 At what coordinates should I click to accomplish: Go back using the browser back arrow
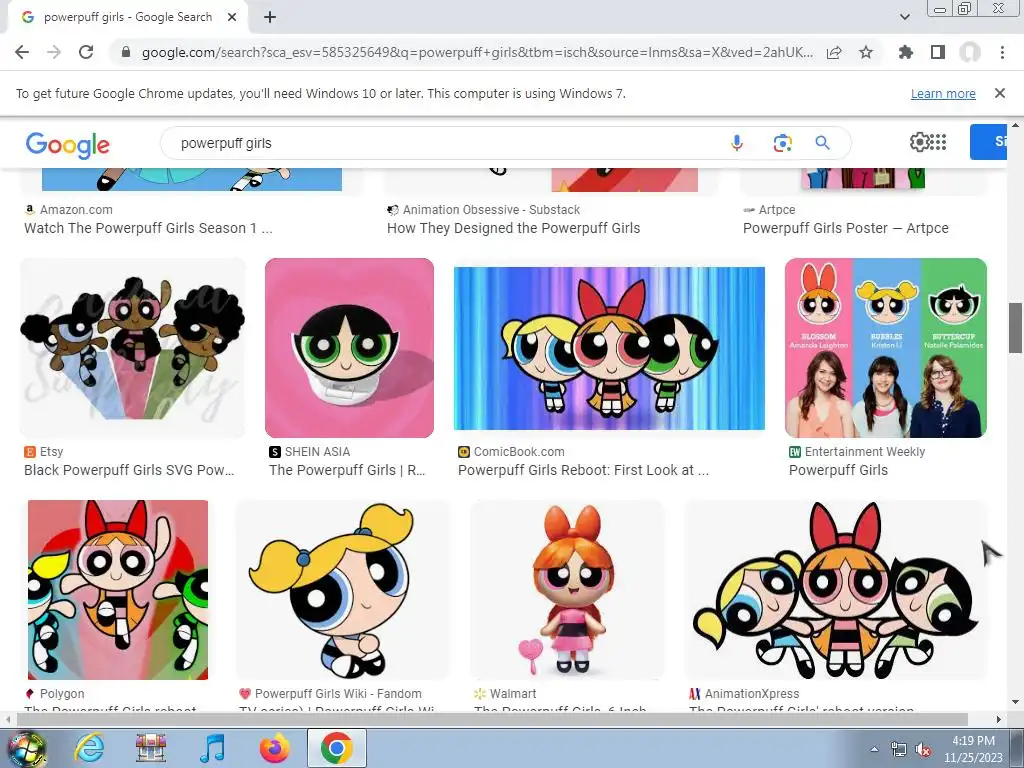click(22, 52)
